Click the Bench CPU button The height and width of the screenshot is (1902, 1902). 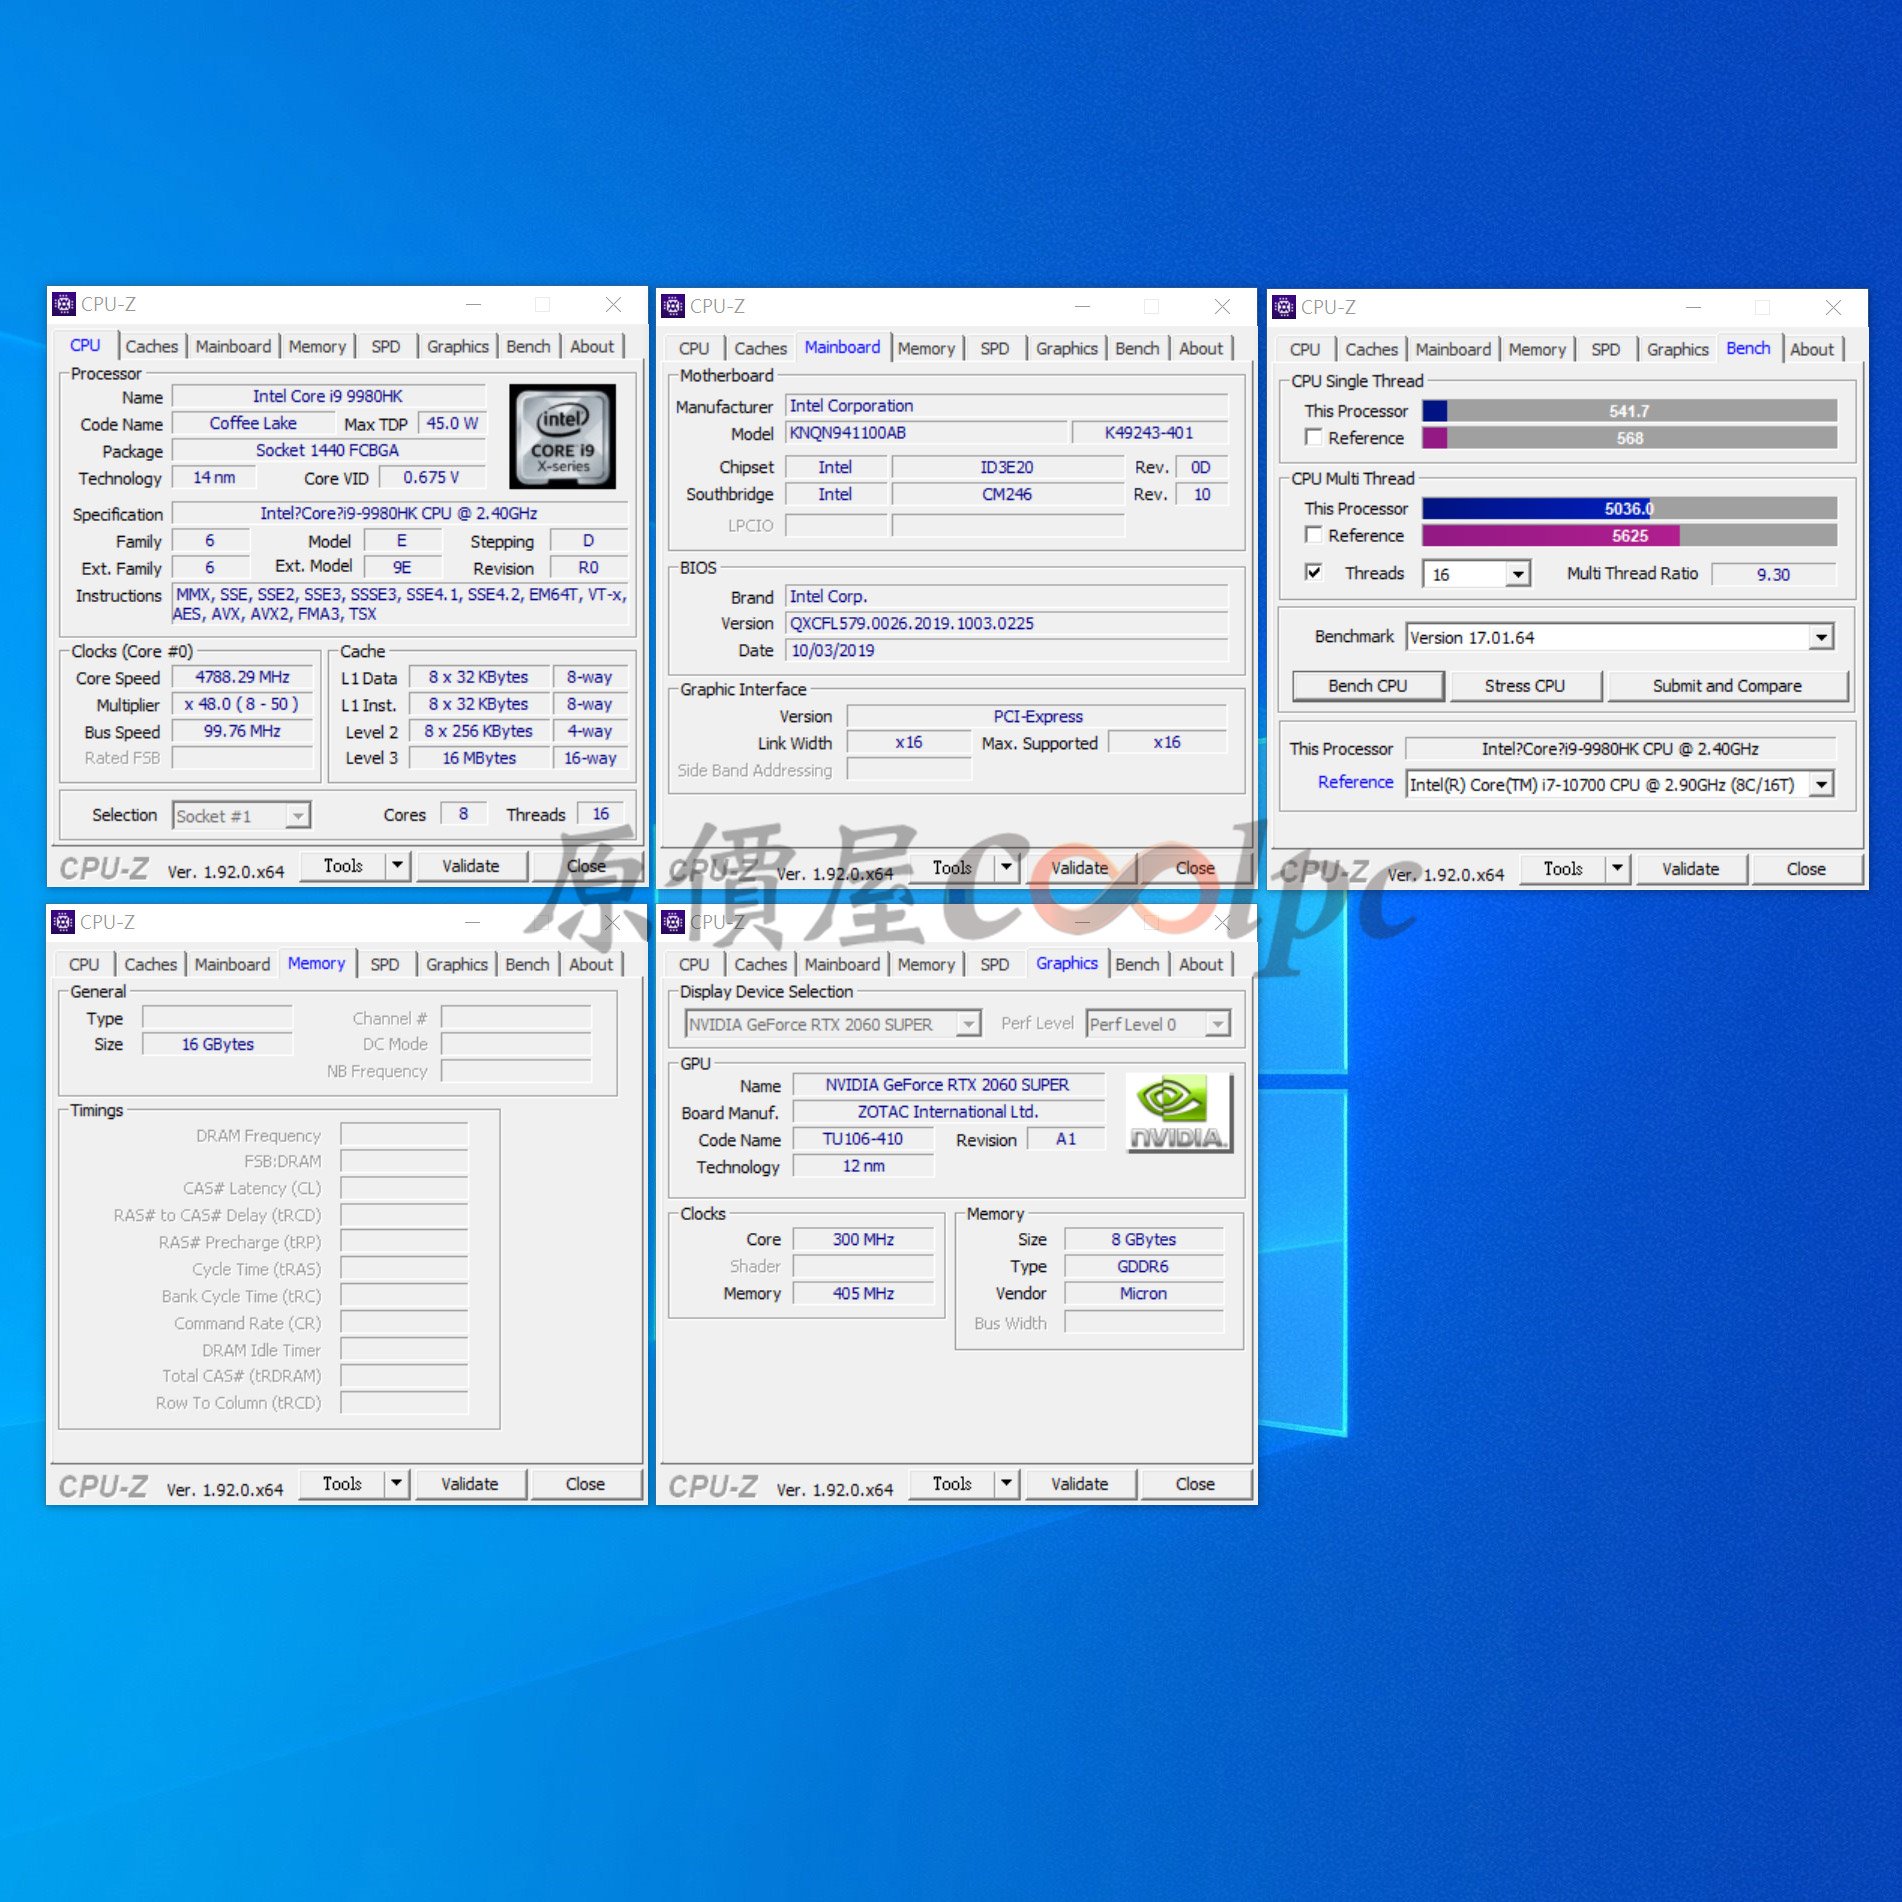point(1367,686)
